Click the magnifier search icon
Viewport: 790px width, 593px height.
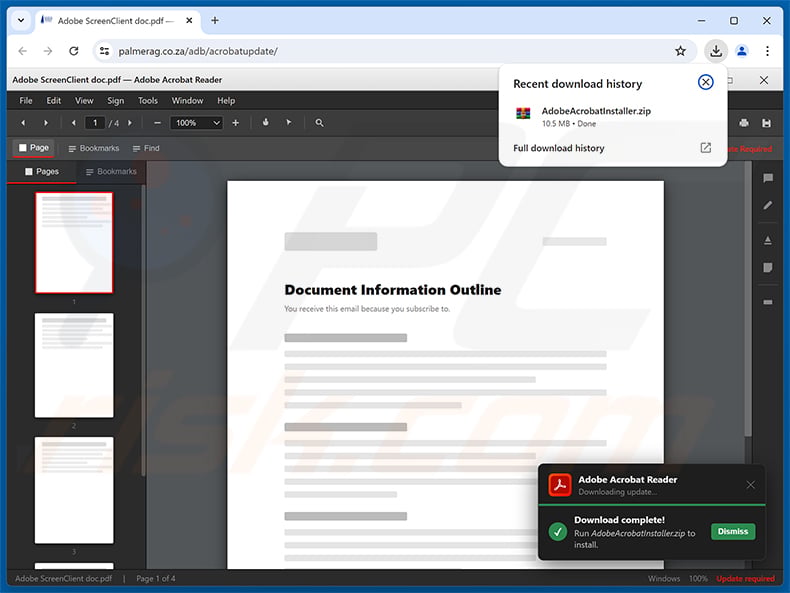(x=319, y=122)
